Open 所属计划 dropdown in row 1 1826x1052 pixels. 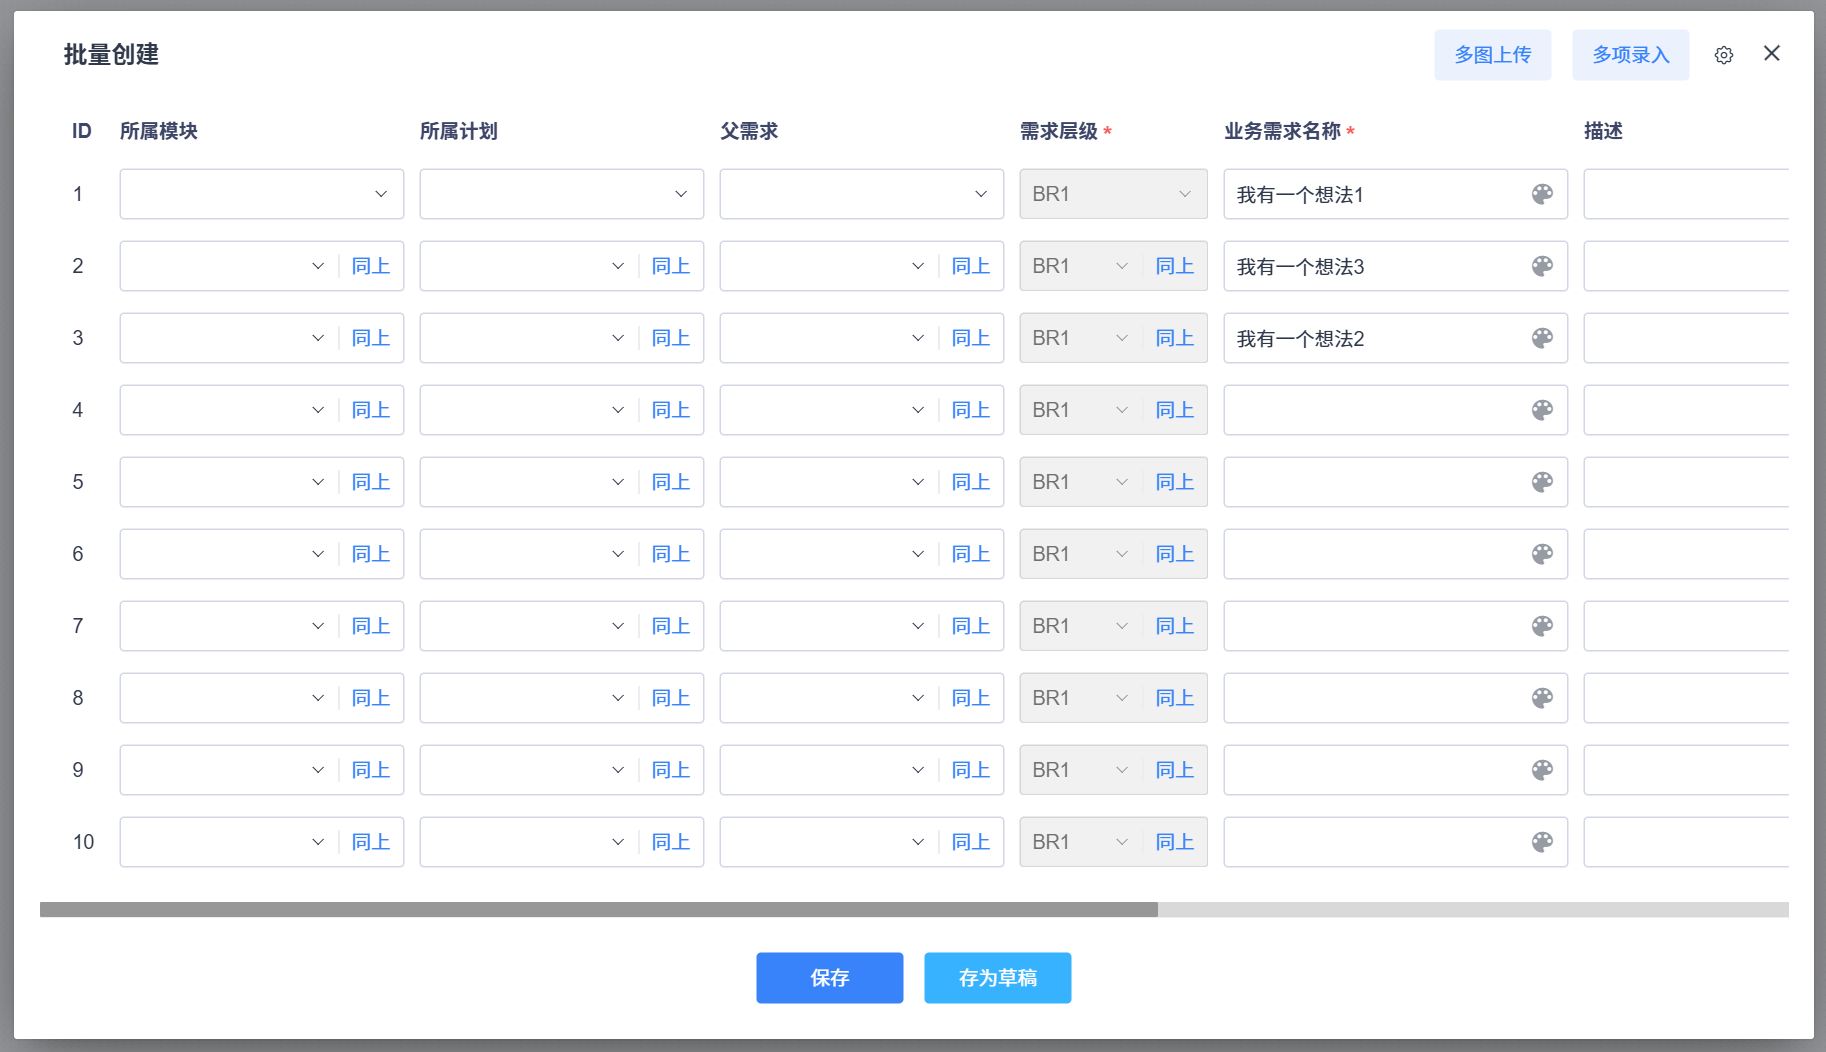tap(562, 194)
